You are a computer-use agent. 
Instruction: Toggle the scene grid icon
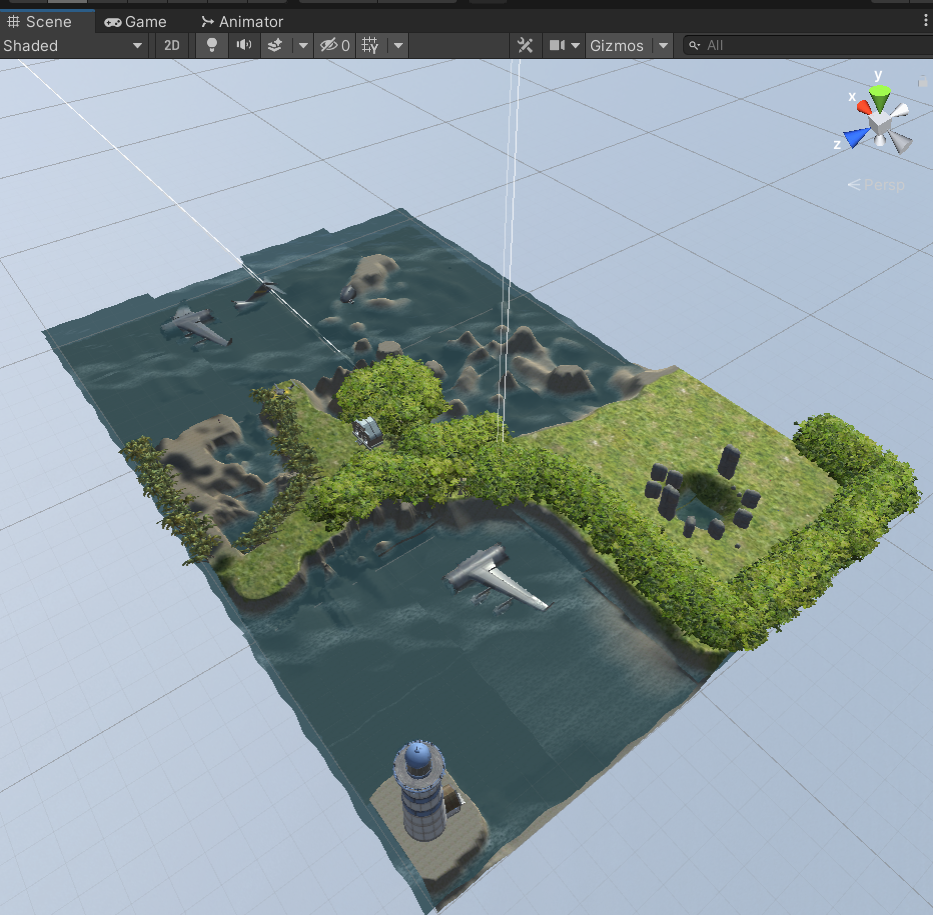click(x=370, y=46)
